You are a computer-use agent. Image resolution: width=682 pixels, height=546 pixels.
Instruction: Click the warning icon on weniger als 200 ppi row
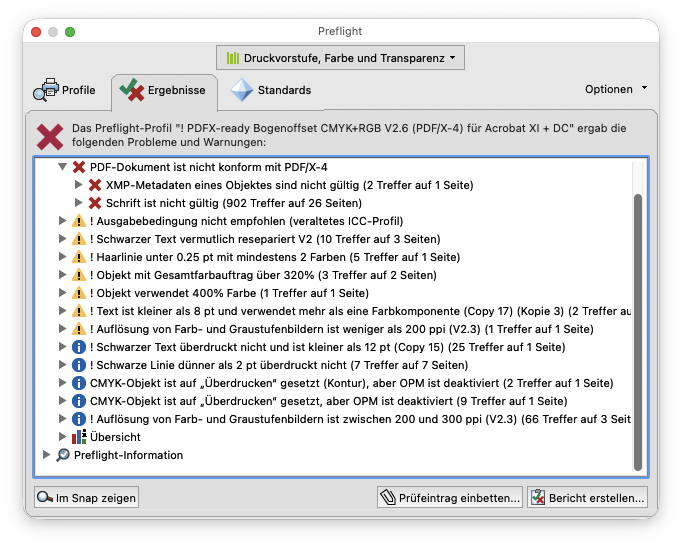(x=79, y=329)
